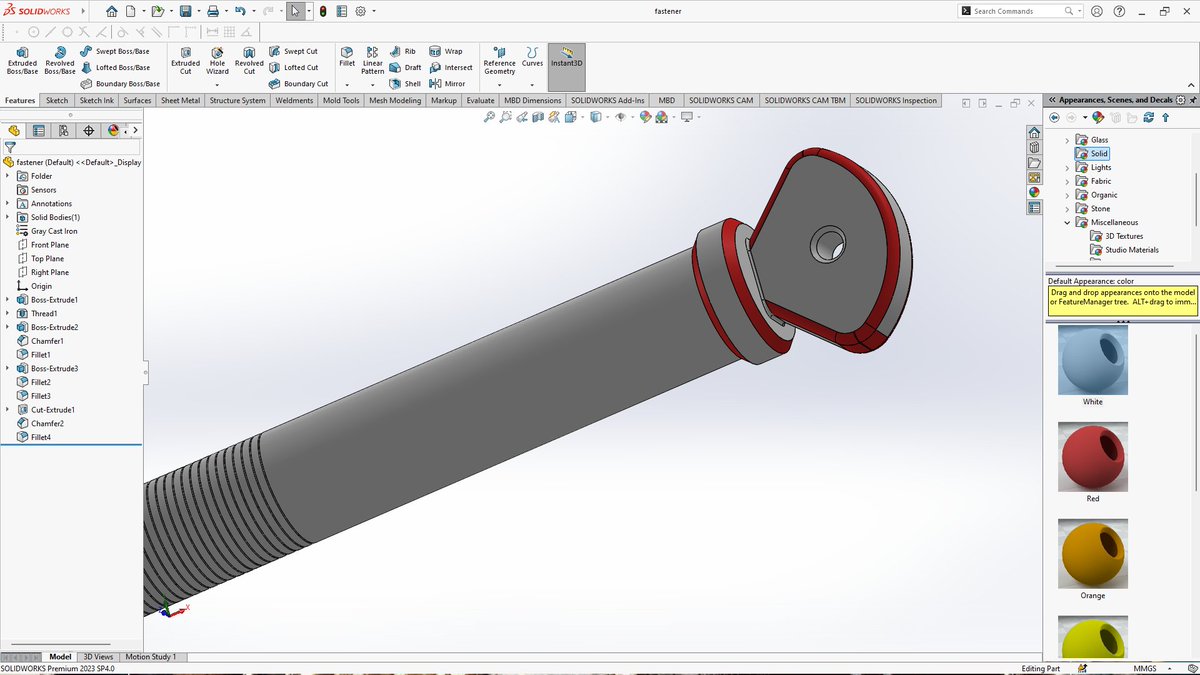Screen dimensions: 1200x675
Task: Select the Front Plane
Action: pos(42,244)
